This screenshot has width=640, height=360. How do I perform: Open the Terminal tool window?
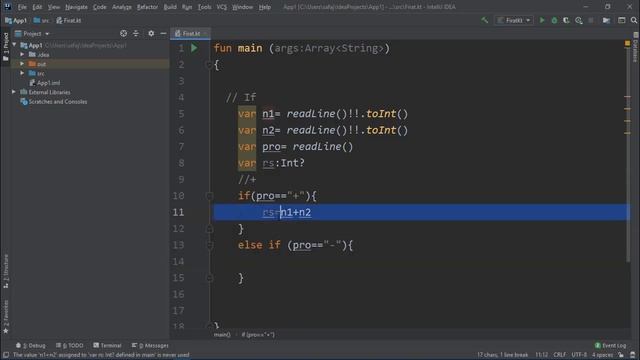107,345
